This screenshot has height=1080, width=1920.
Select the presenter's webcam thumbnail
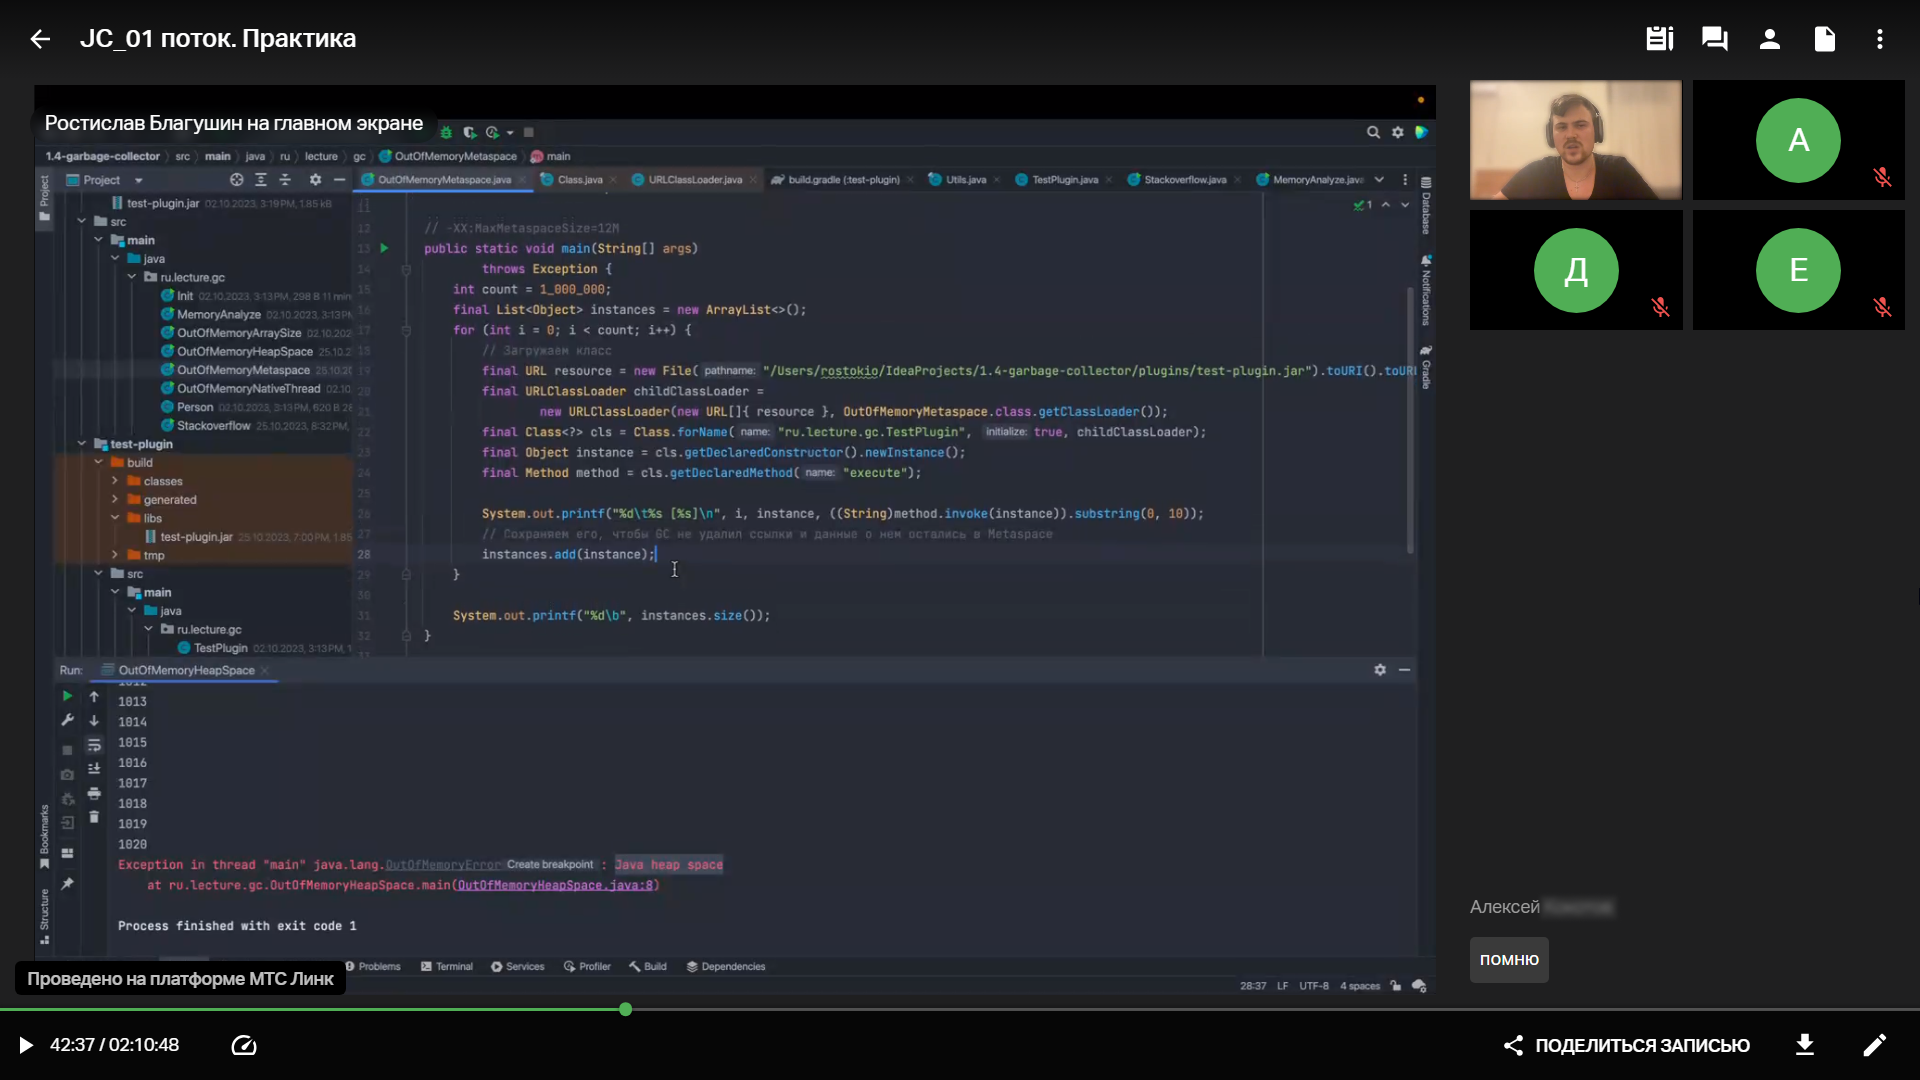tap(1575, 140)
